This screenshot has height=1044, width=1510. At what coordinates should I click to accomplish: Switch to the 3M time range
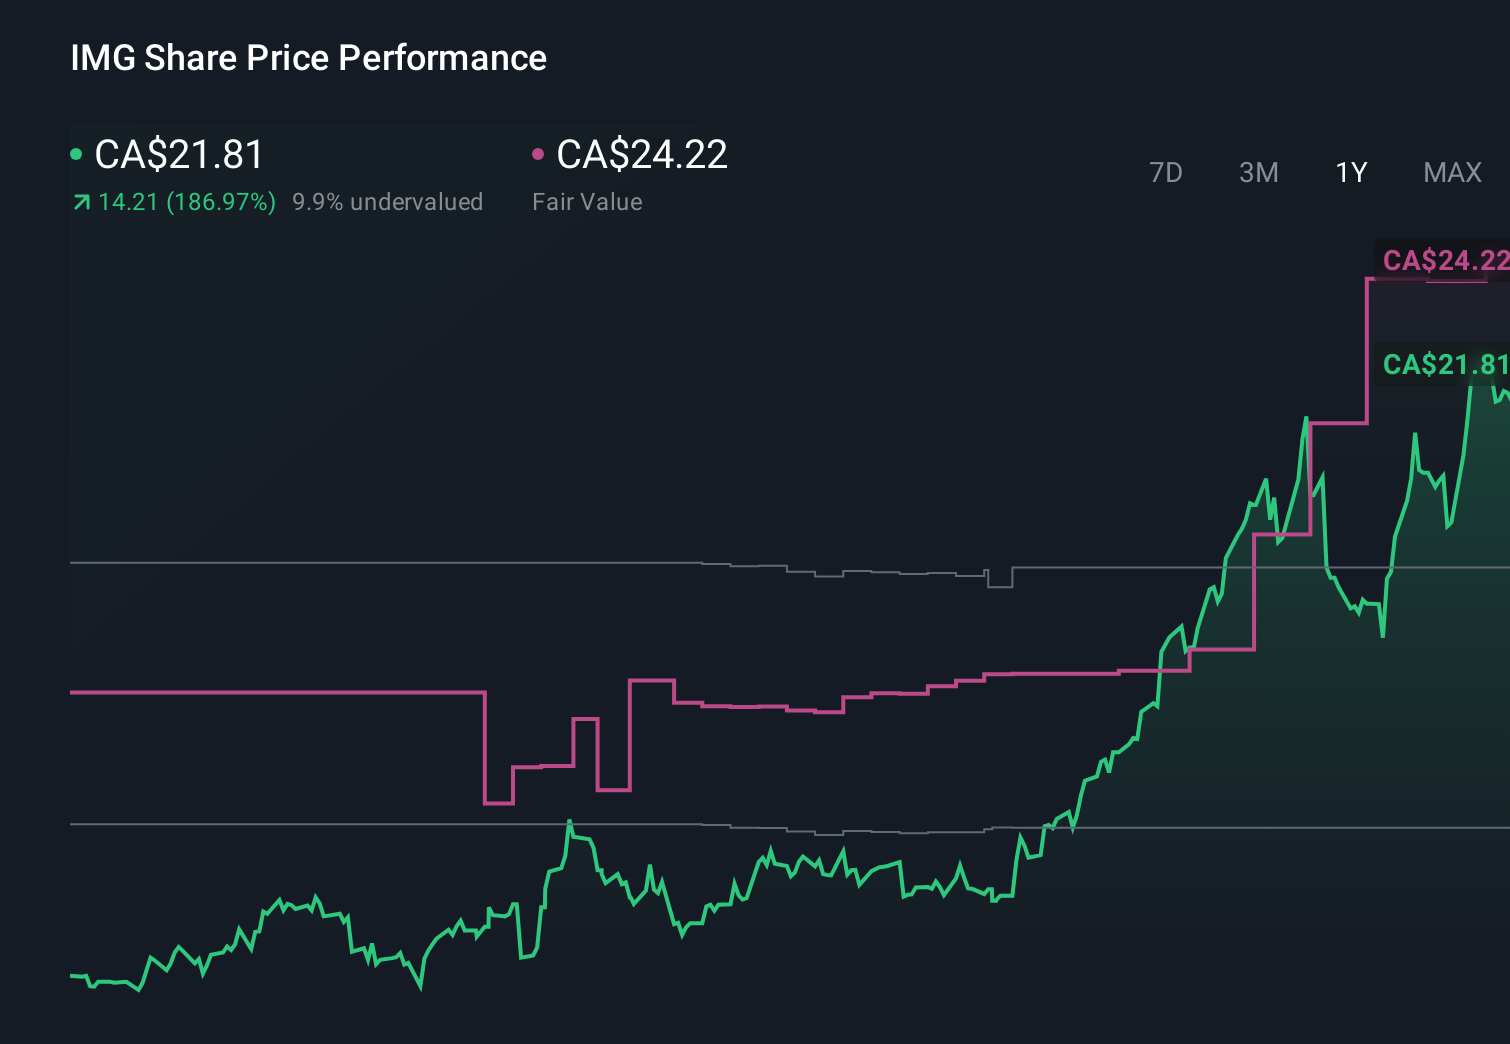(x=1258, y=172)
